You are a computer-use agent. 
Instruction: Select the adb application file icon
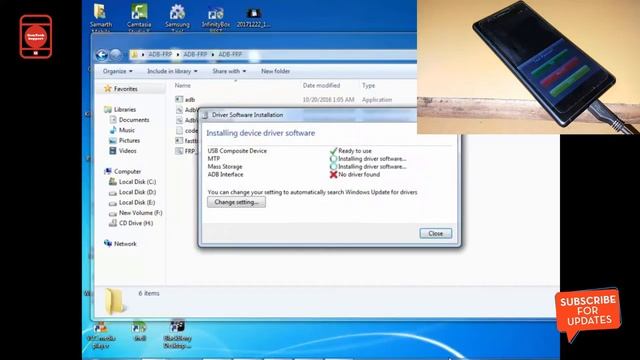pyautogui.click(x=179, y=99)
